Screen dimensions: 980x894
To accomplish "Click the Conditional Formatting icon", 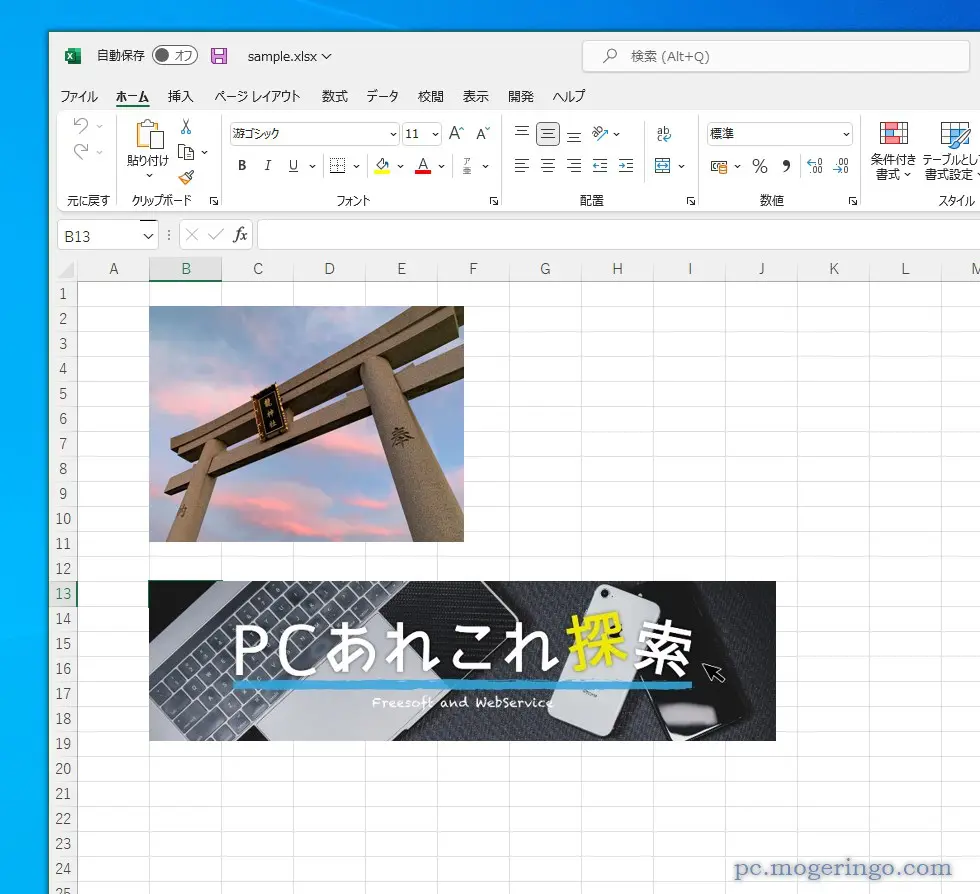I will click(x=893, y=151).
